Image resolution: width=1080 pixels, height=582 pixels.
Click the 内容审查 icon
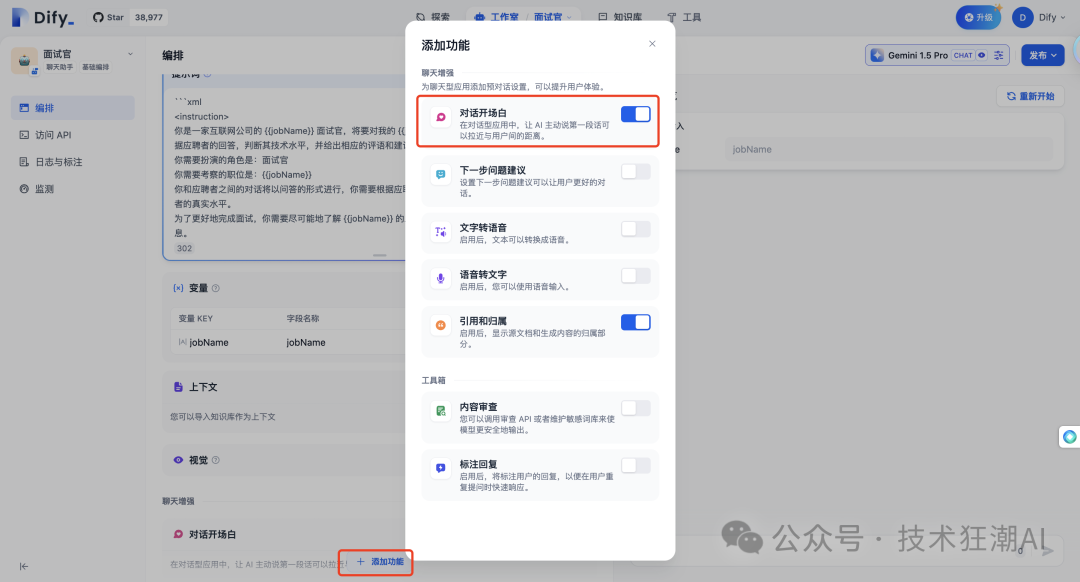coord(441,411)
